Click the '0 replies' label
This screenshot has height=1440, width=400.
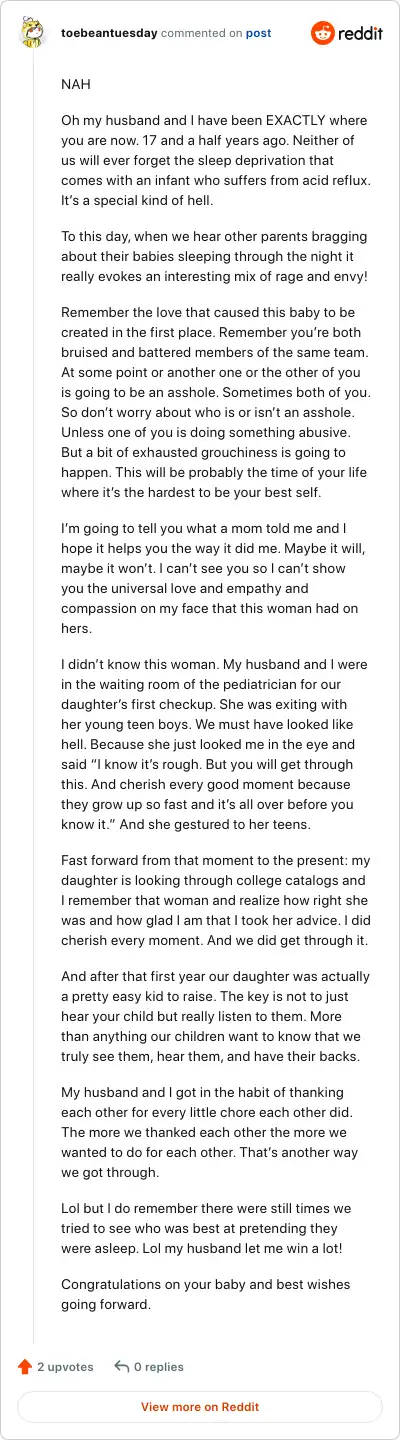click(159, 1366)
